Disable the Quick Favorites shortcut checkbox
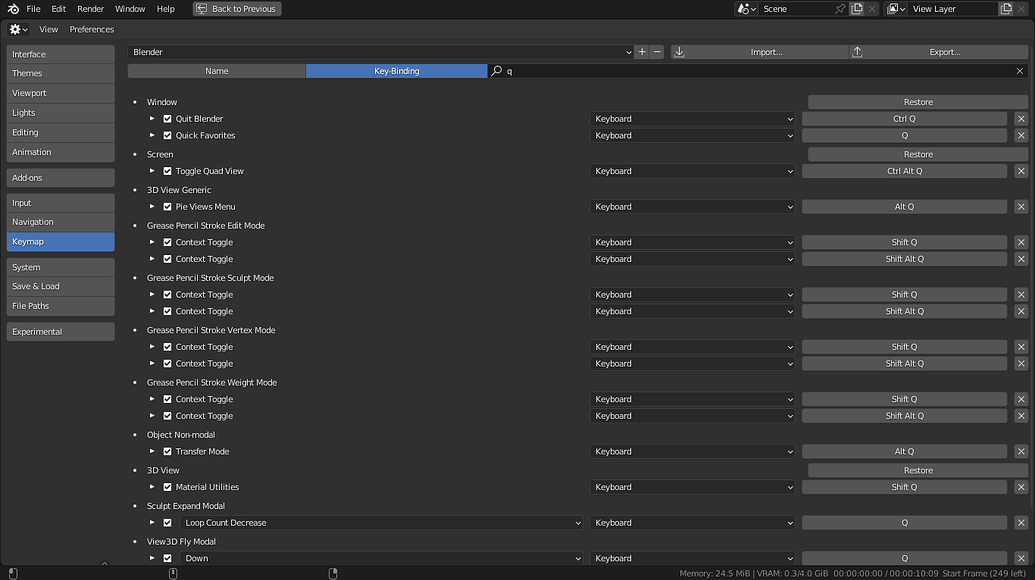 point(167,135)
